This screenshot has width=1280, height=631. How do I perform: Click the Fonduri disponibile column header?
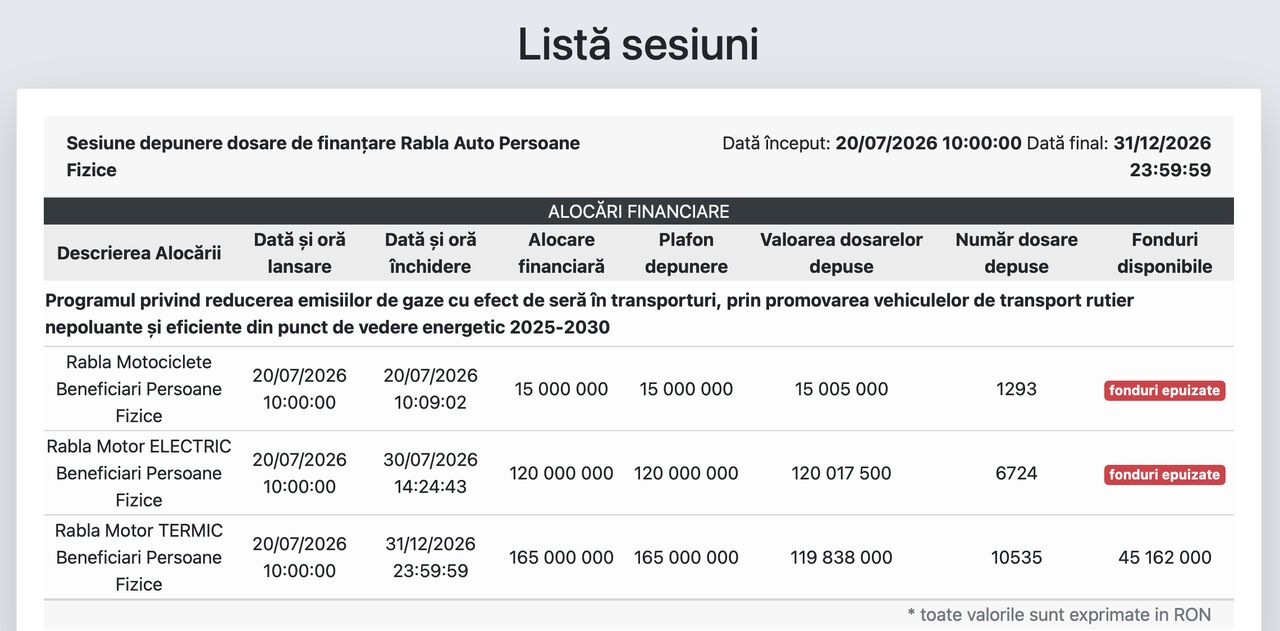pyautogui.click(x=1165, y=253)
